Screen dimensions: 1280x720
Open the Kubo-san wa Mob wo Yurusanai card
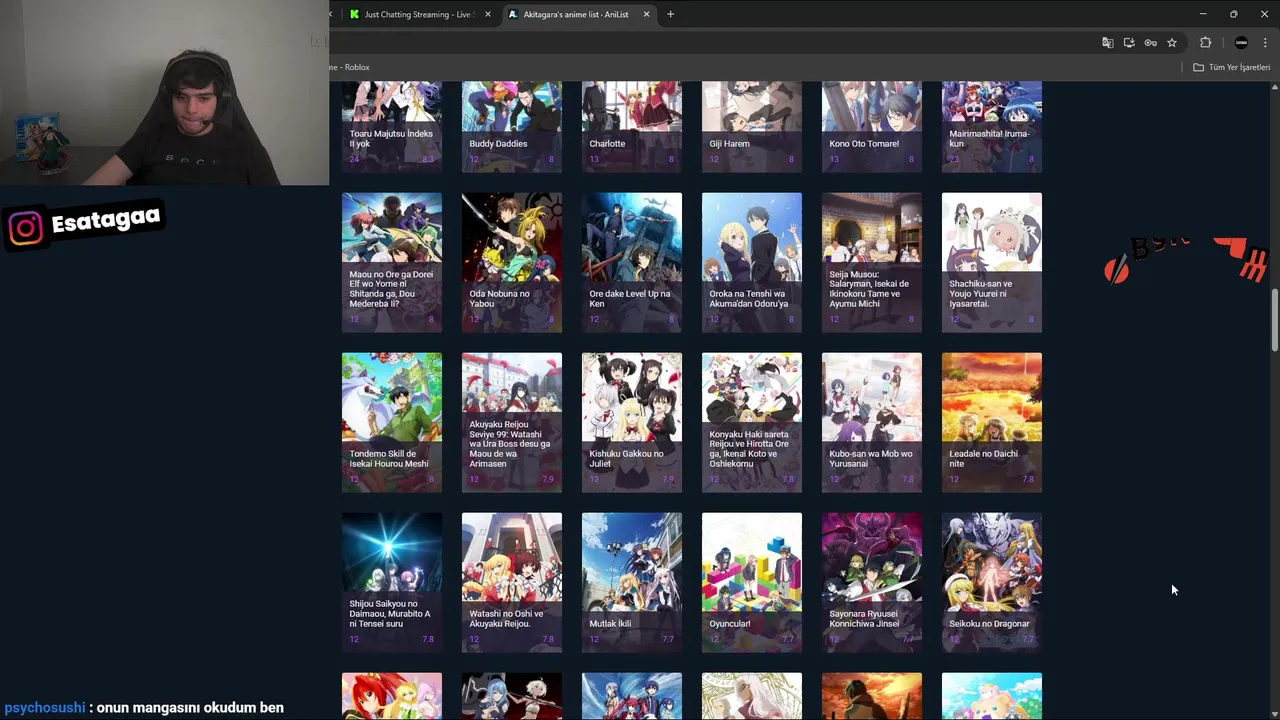click(x=872, y=422)
